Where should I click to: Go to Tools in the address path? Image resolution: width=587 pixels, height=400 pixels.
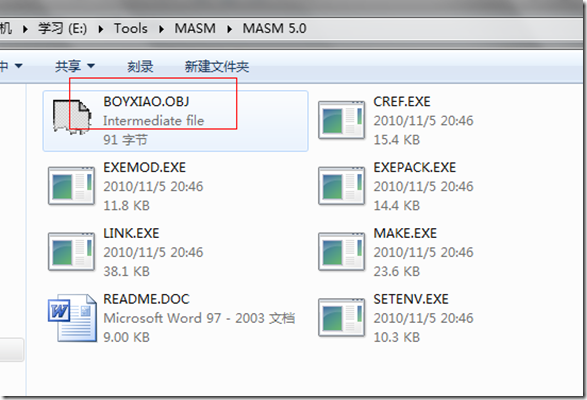131,28
